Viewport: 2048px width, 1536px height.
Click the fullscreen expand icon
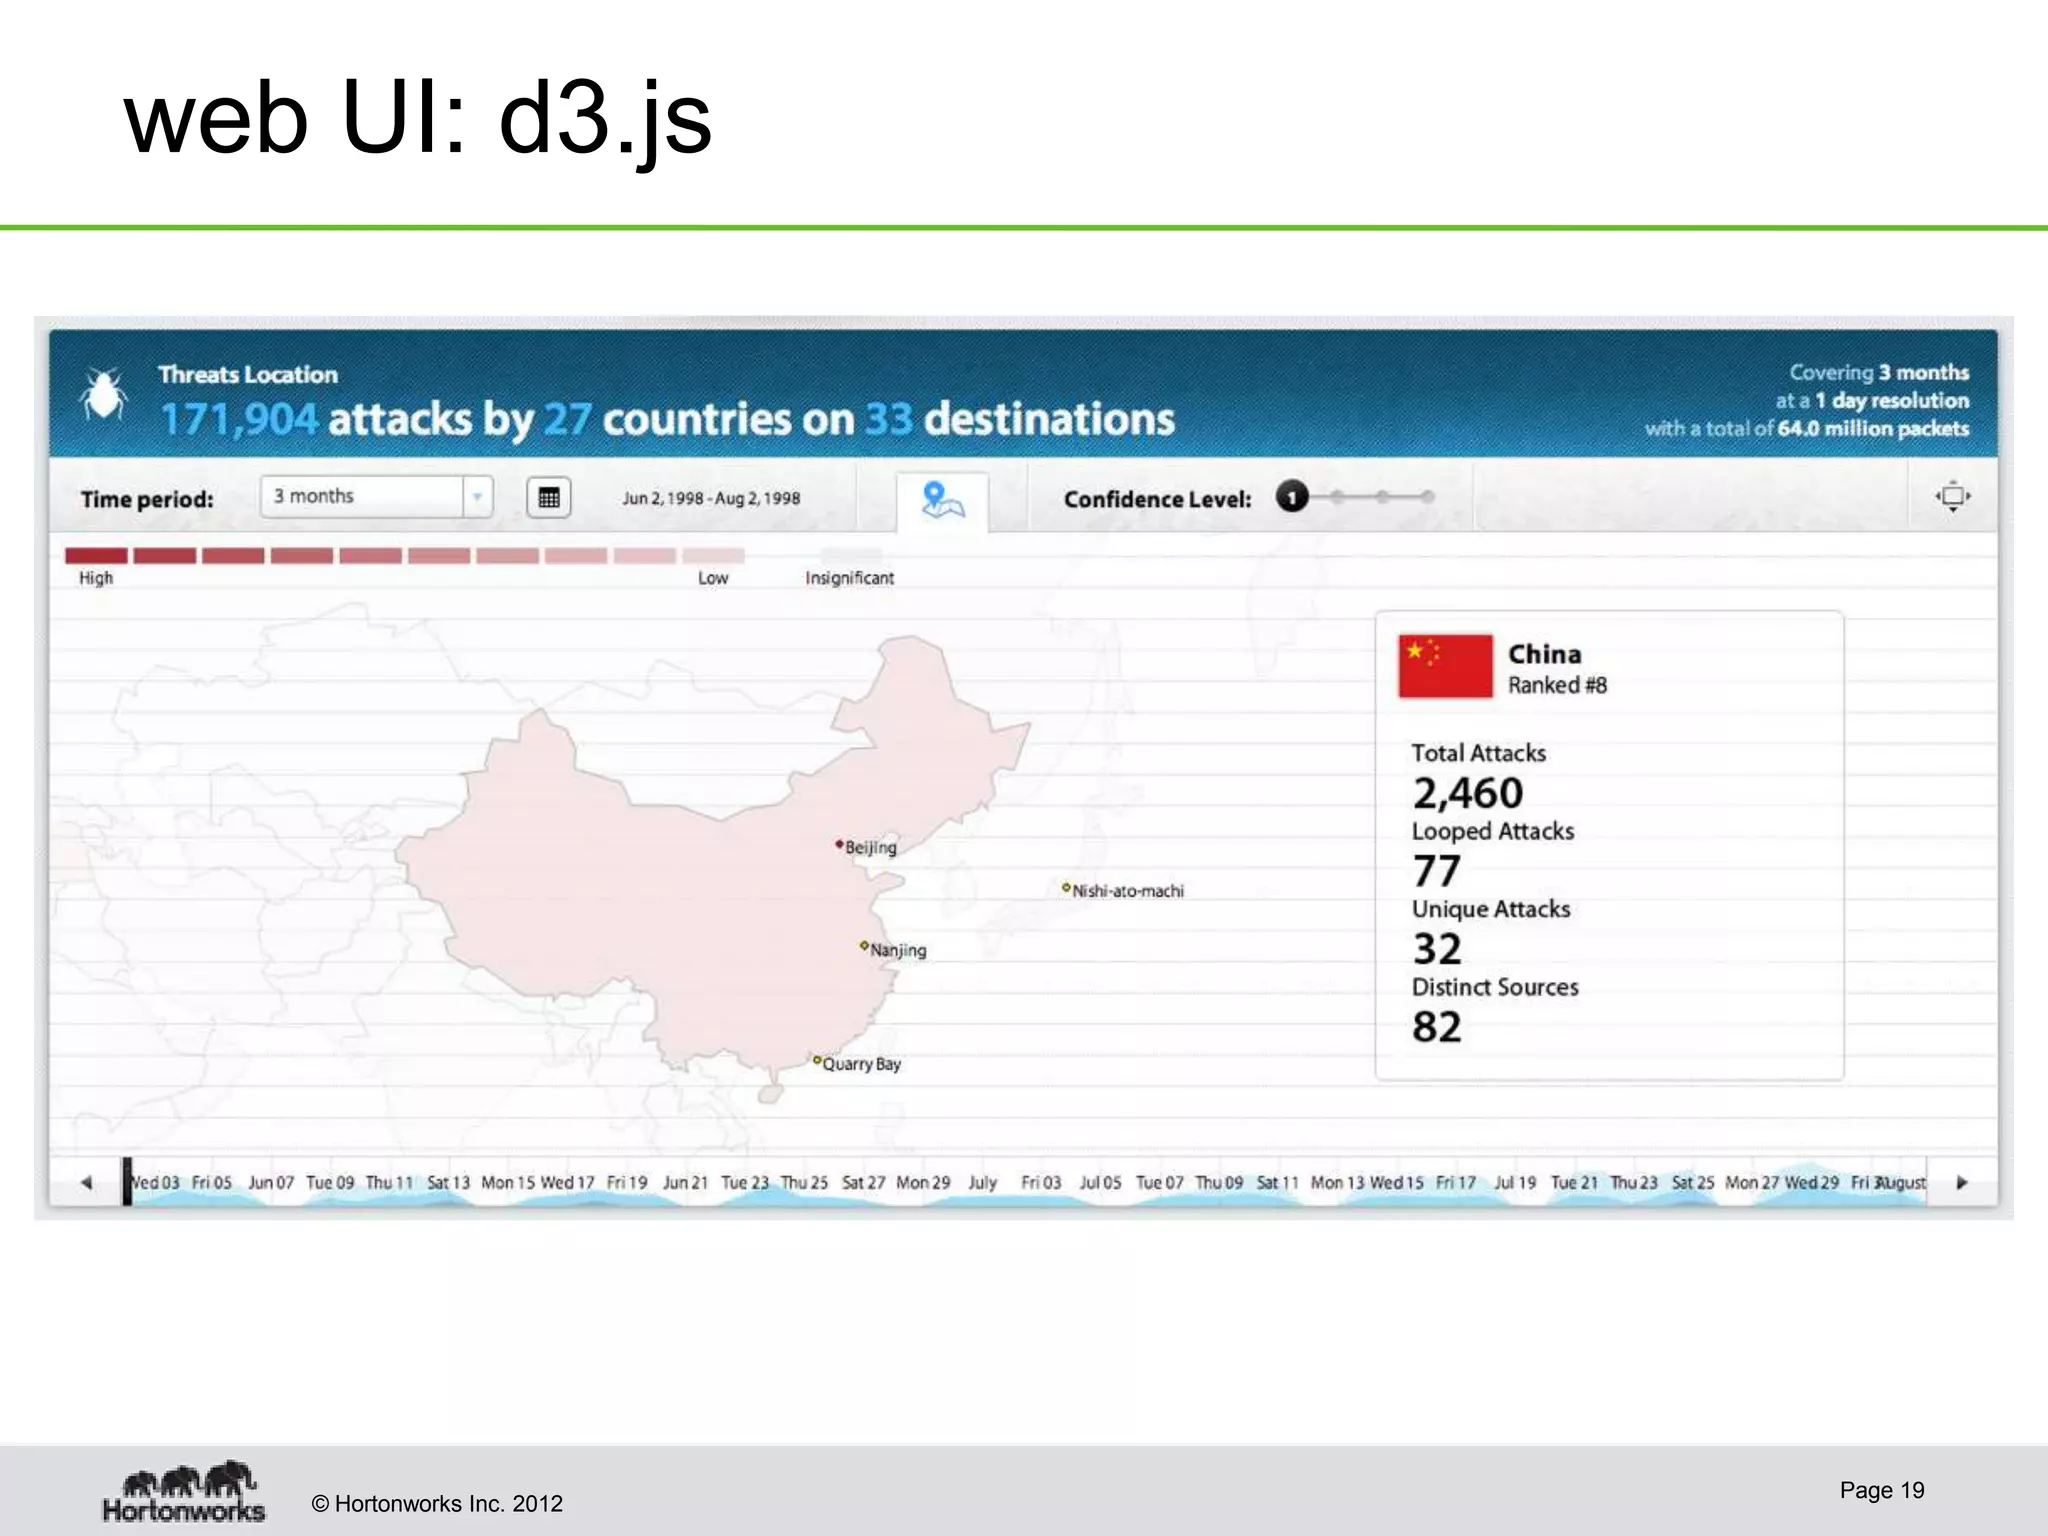click(x=1952, y=496)
